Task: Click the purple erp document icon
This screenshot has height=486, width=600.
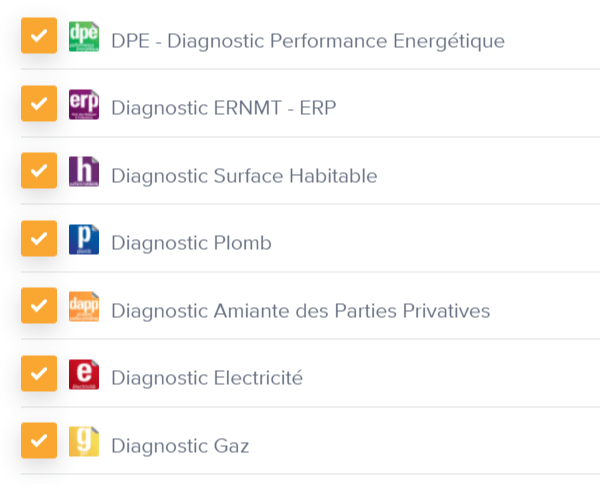Action: [84, 104]
